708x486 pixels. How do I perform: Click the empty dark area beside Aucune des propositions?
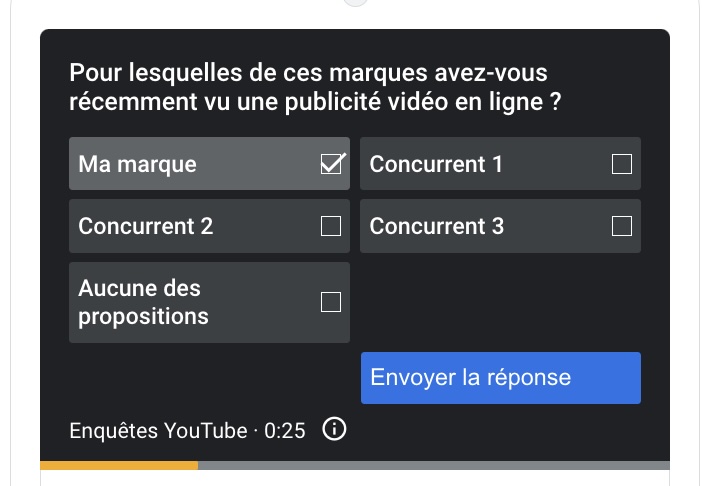click(x=500, y=302)
